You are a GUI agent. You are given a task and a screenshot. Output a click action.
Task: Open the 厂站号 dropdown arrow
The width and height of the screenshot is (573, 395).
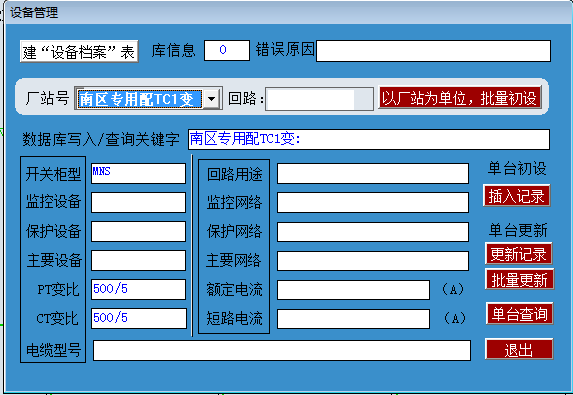[211, 99]
